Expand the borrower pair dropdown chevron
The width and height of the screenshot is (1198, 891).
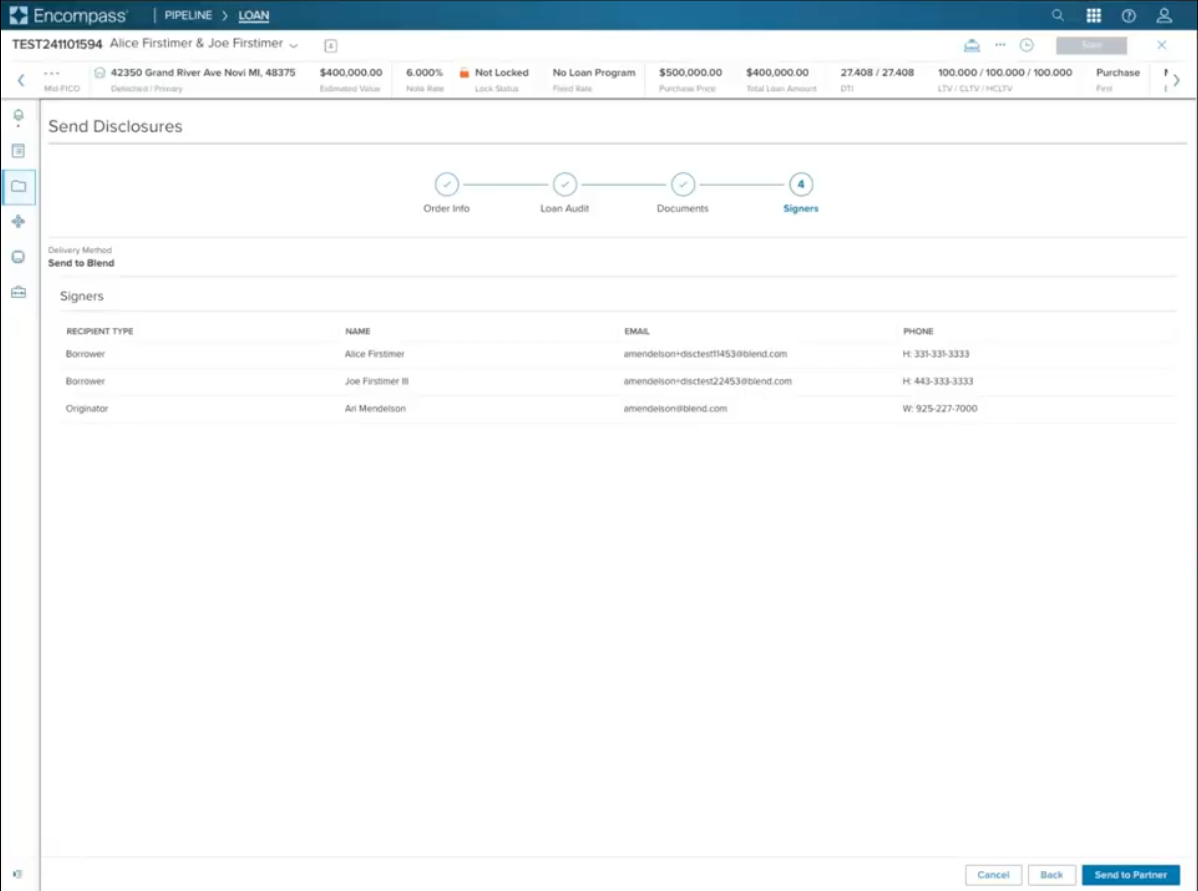[x=293, y=45]
